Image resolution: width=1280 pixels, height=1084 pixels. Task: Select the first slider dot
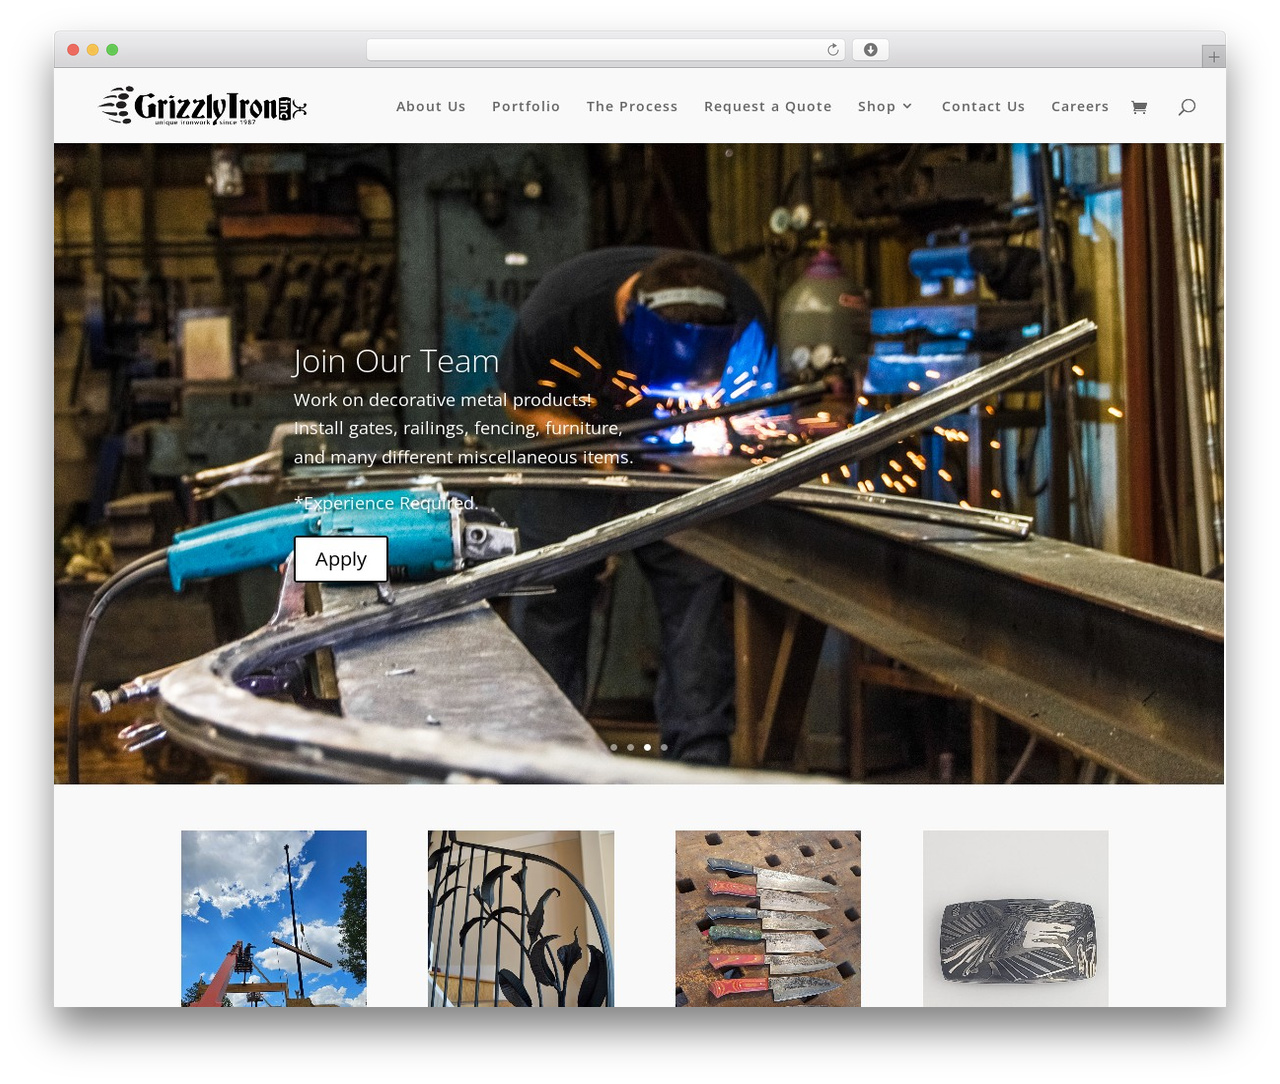[614, 747]
